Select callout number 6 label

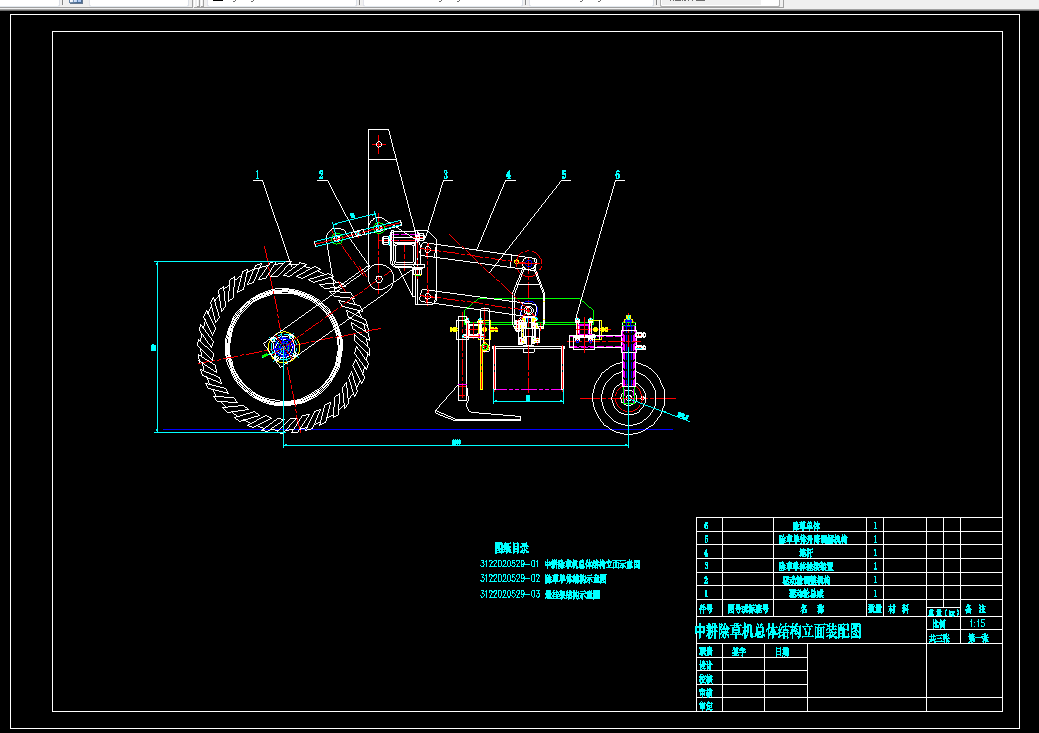click(617, 175)
